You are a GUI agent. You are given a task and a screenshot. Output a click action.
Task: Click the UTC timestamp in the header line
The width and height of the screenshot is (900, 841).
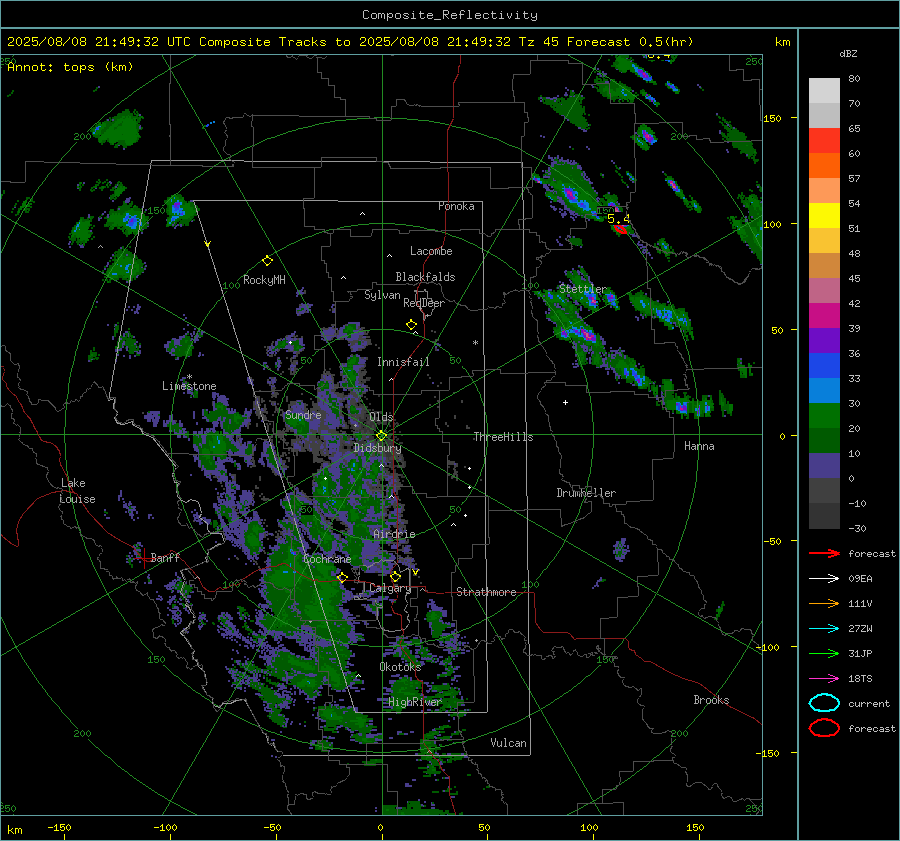(99, 42)
